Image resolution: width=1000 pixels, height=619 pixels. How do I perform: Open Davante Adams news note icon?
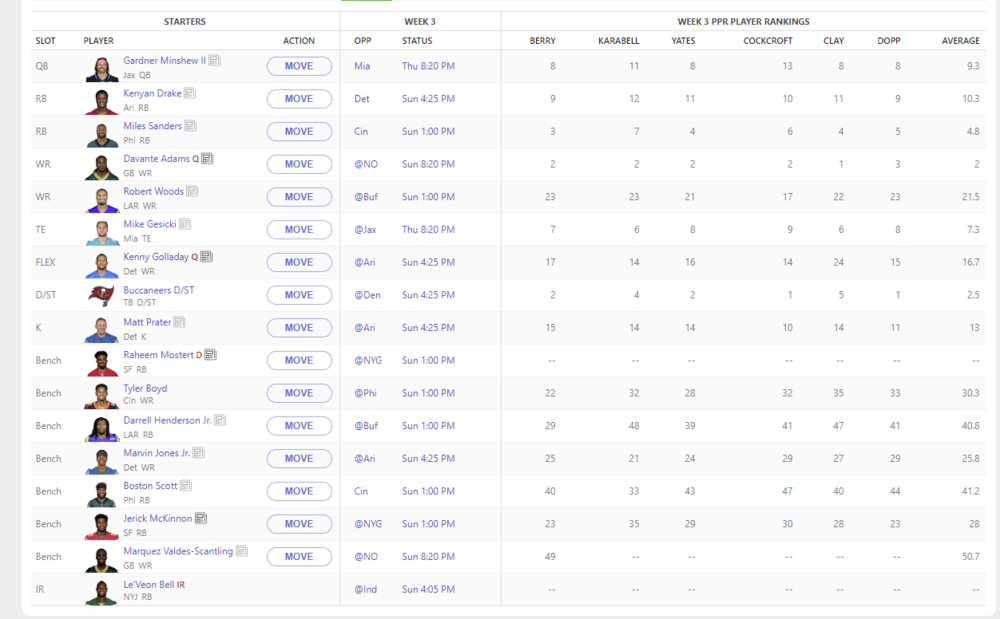coord(207,158)
